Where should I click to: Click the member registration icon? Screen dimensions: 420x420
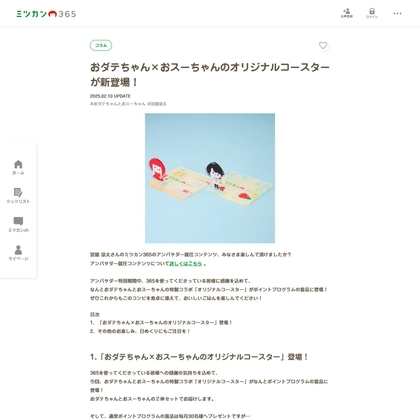tap(347, 13)
